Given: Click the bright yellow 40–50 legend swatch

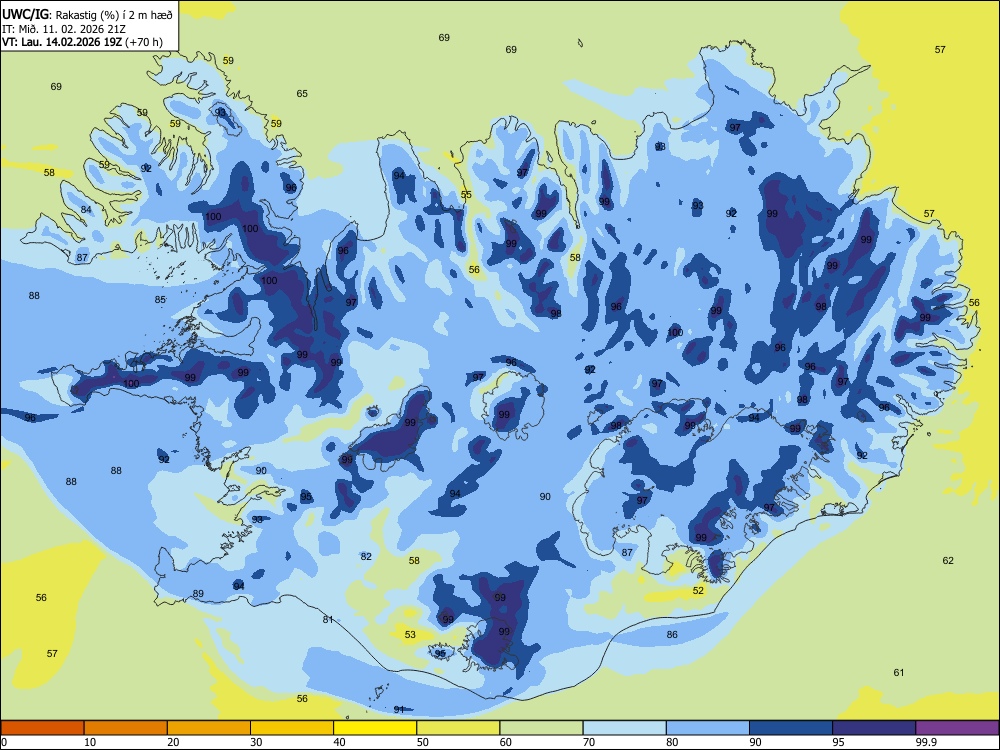Looking at the screenshot, I should click(x=375, y=728).
